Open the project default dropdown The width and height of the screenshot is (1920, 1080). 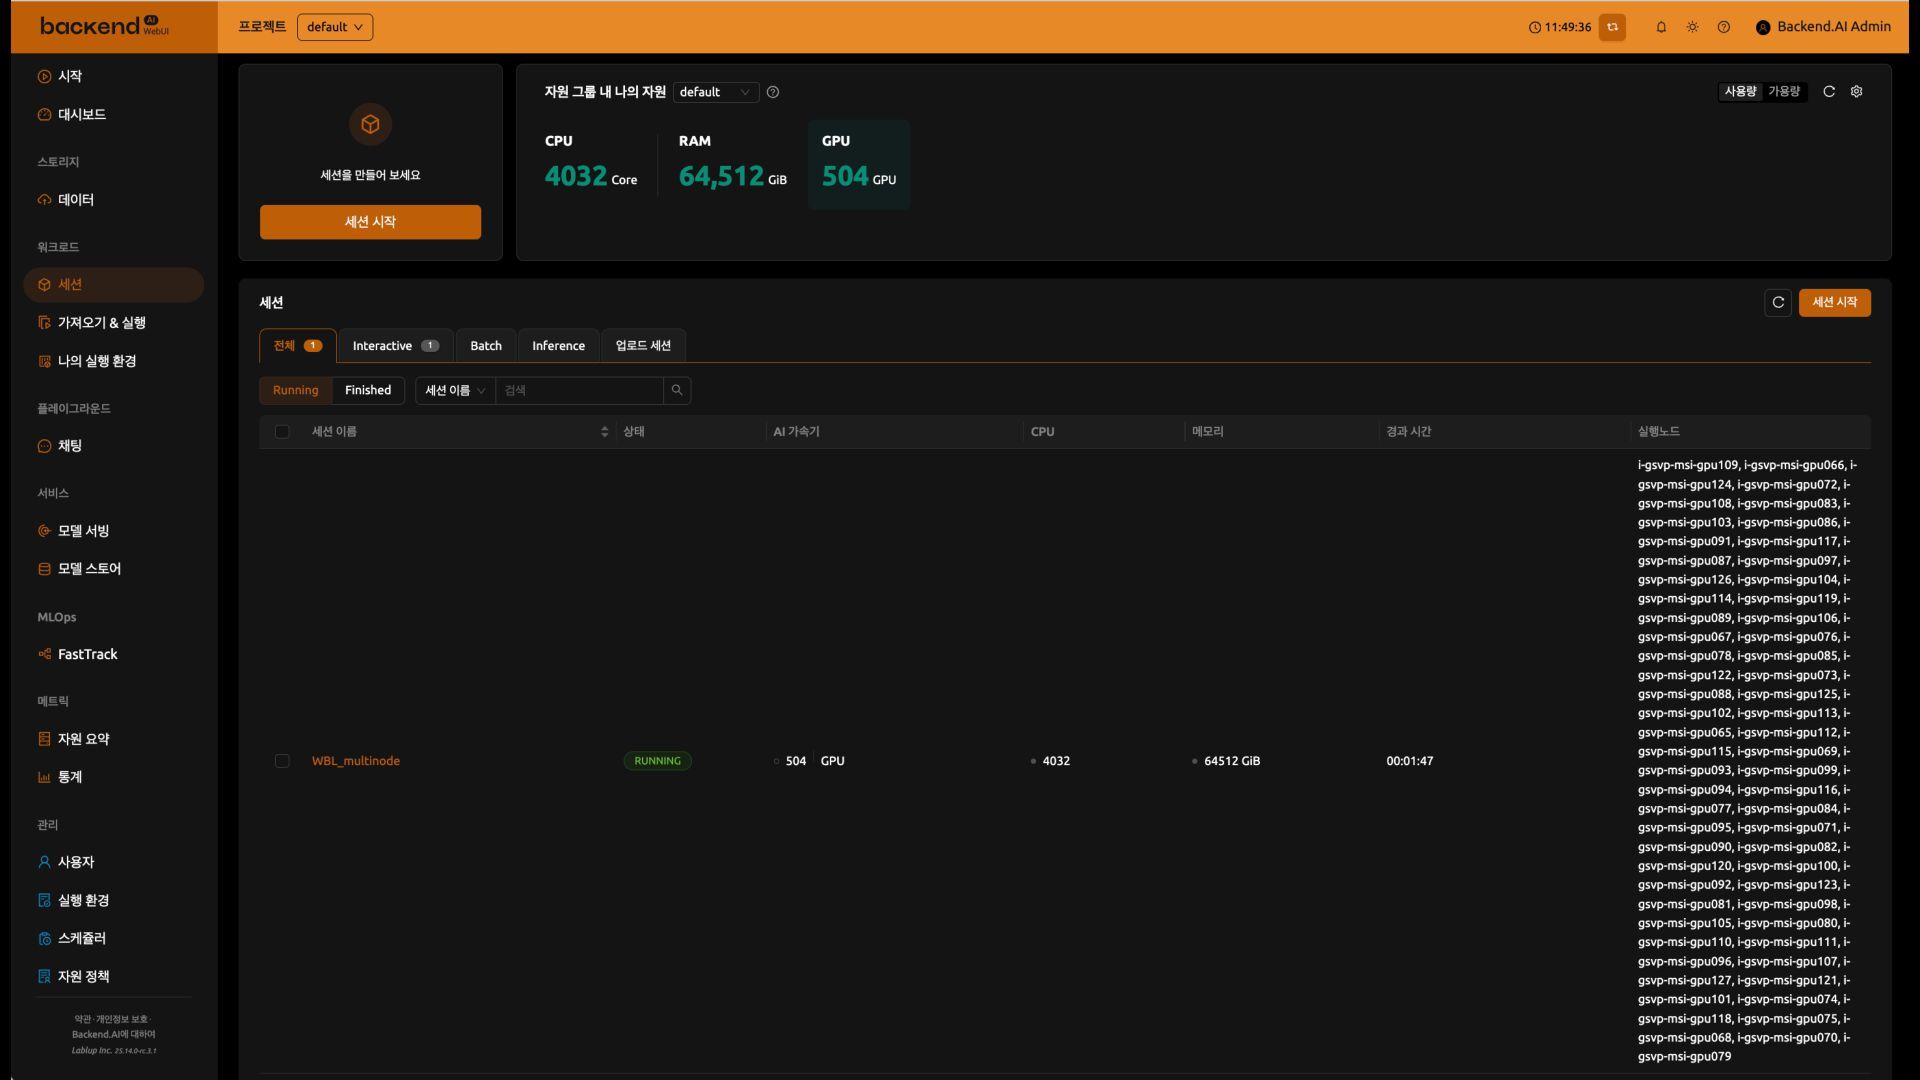334,27
